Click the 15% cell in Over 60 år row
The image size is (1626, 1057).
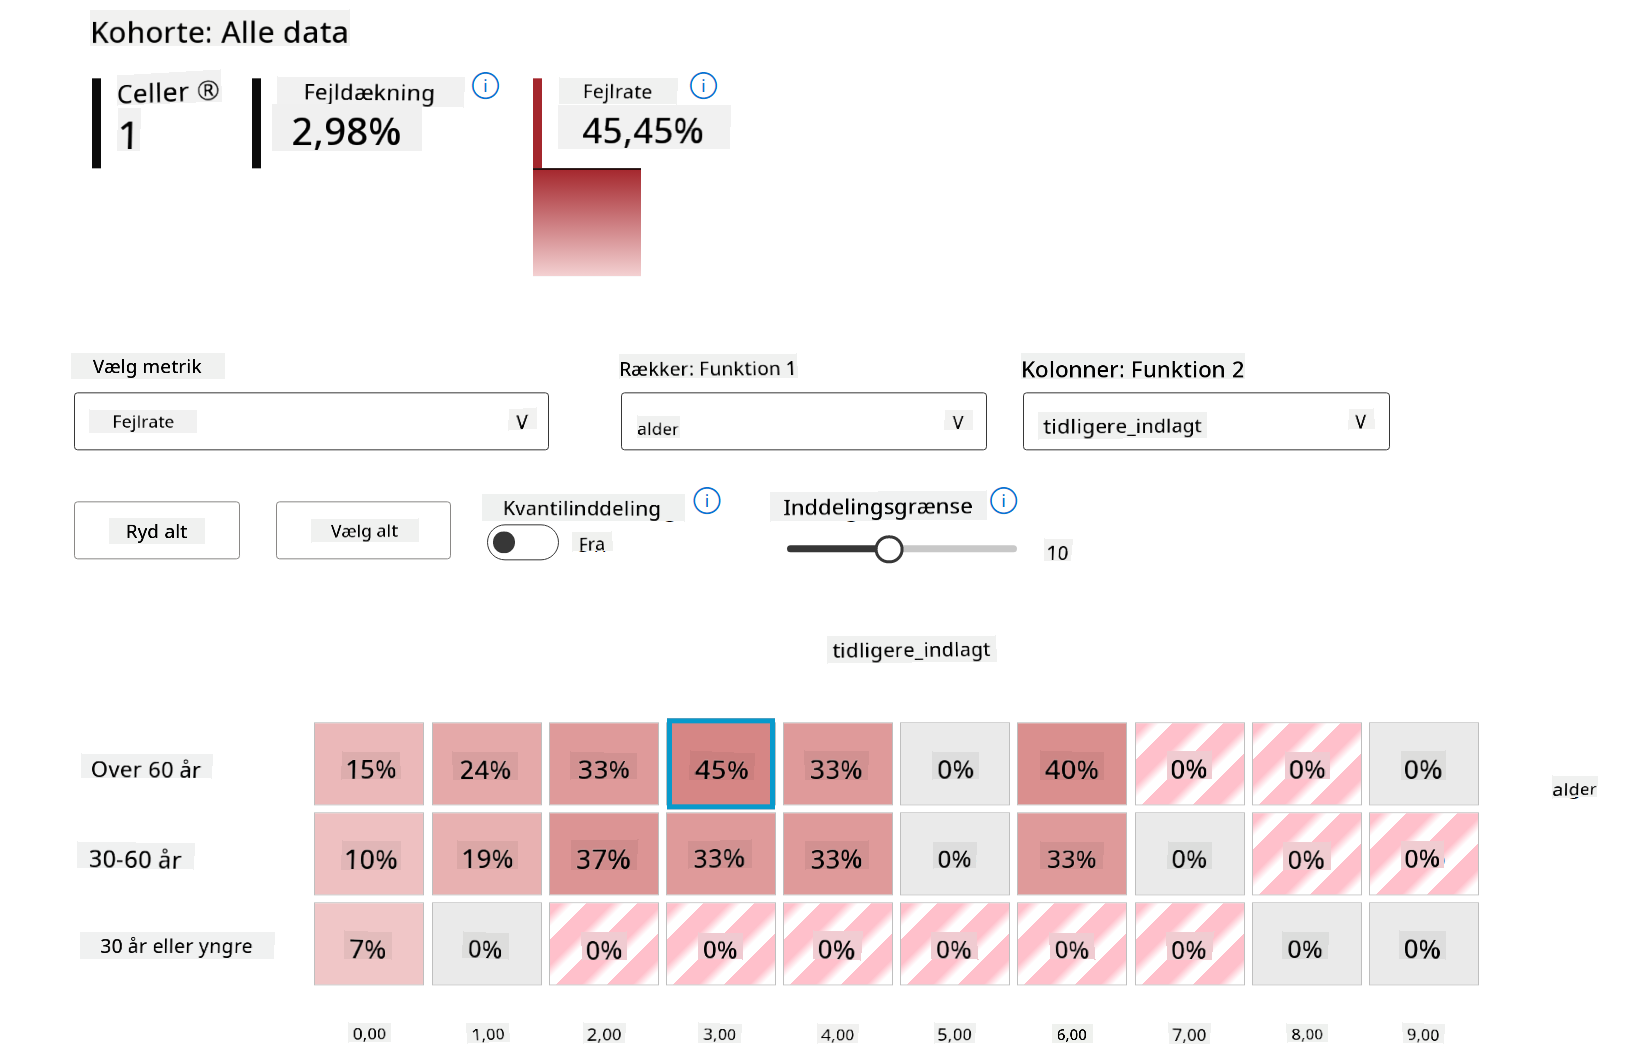(x=369, y=764)
